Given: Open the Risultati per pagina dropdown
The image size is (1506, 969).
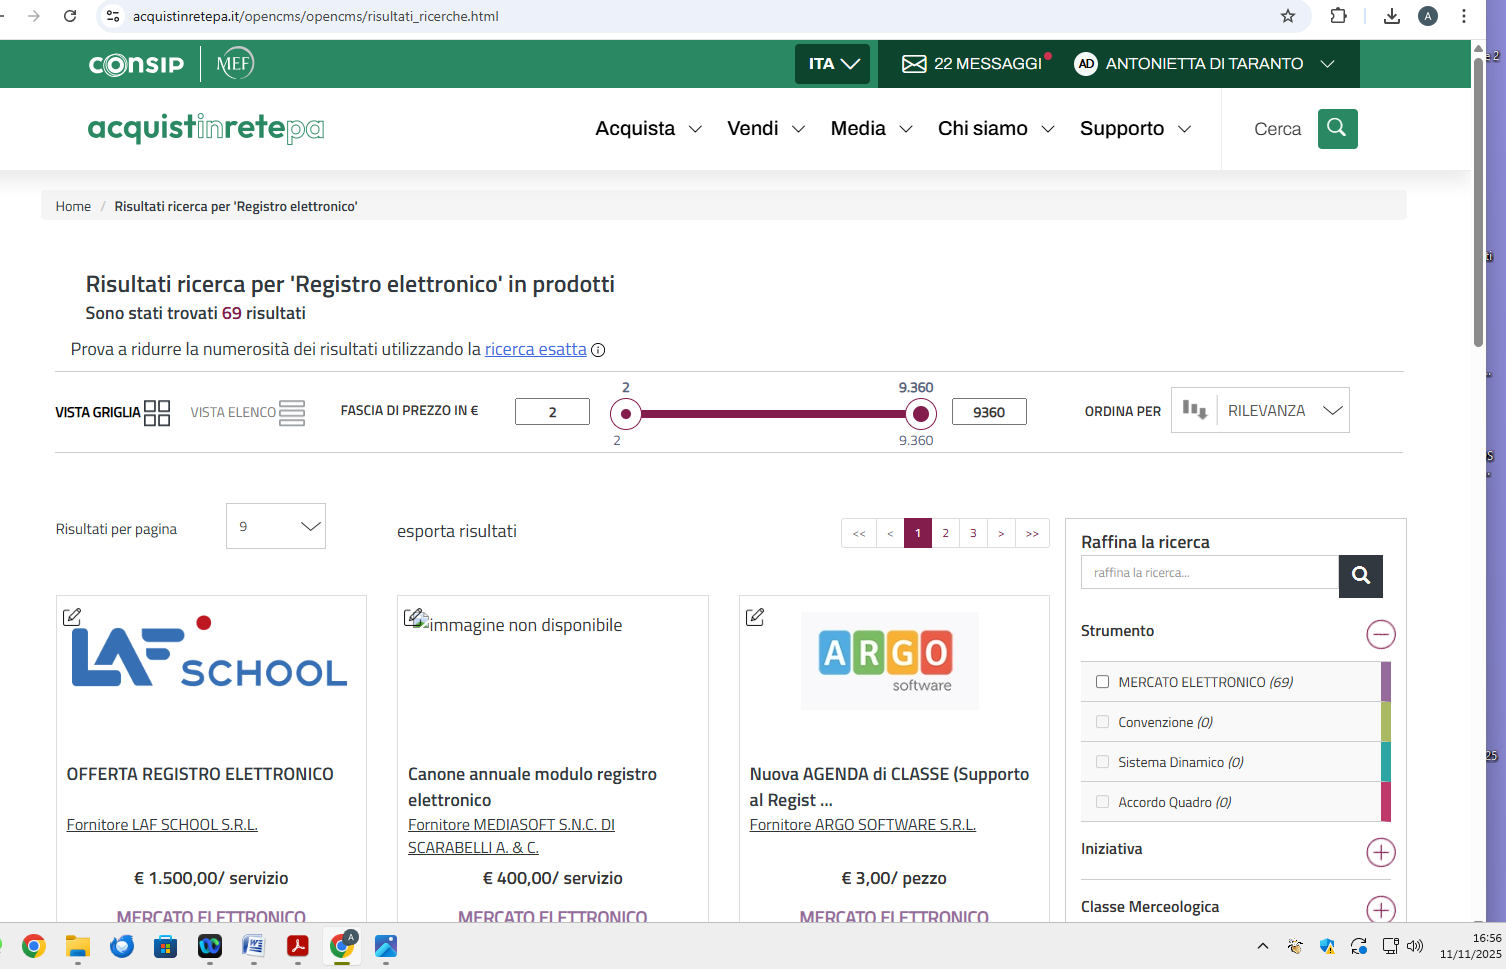Looking at the screenshot, I should click(x=276, y=527).
